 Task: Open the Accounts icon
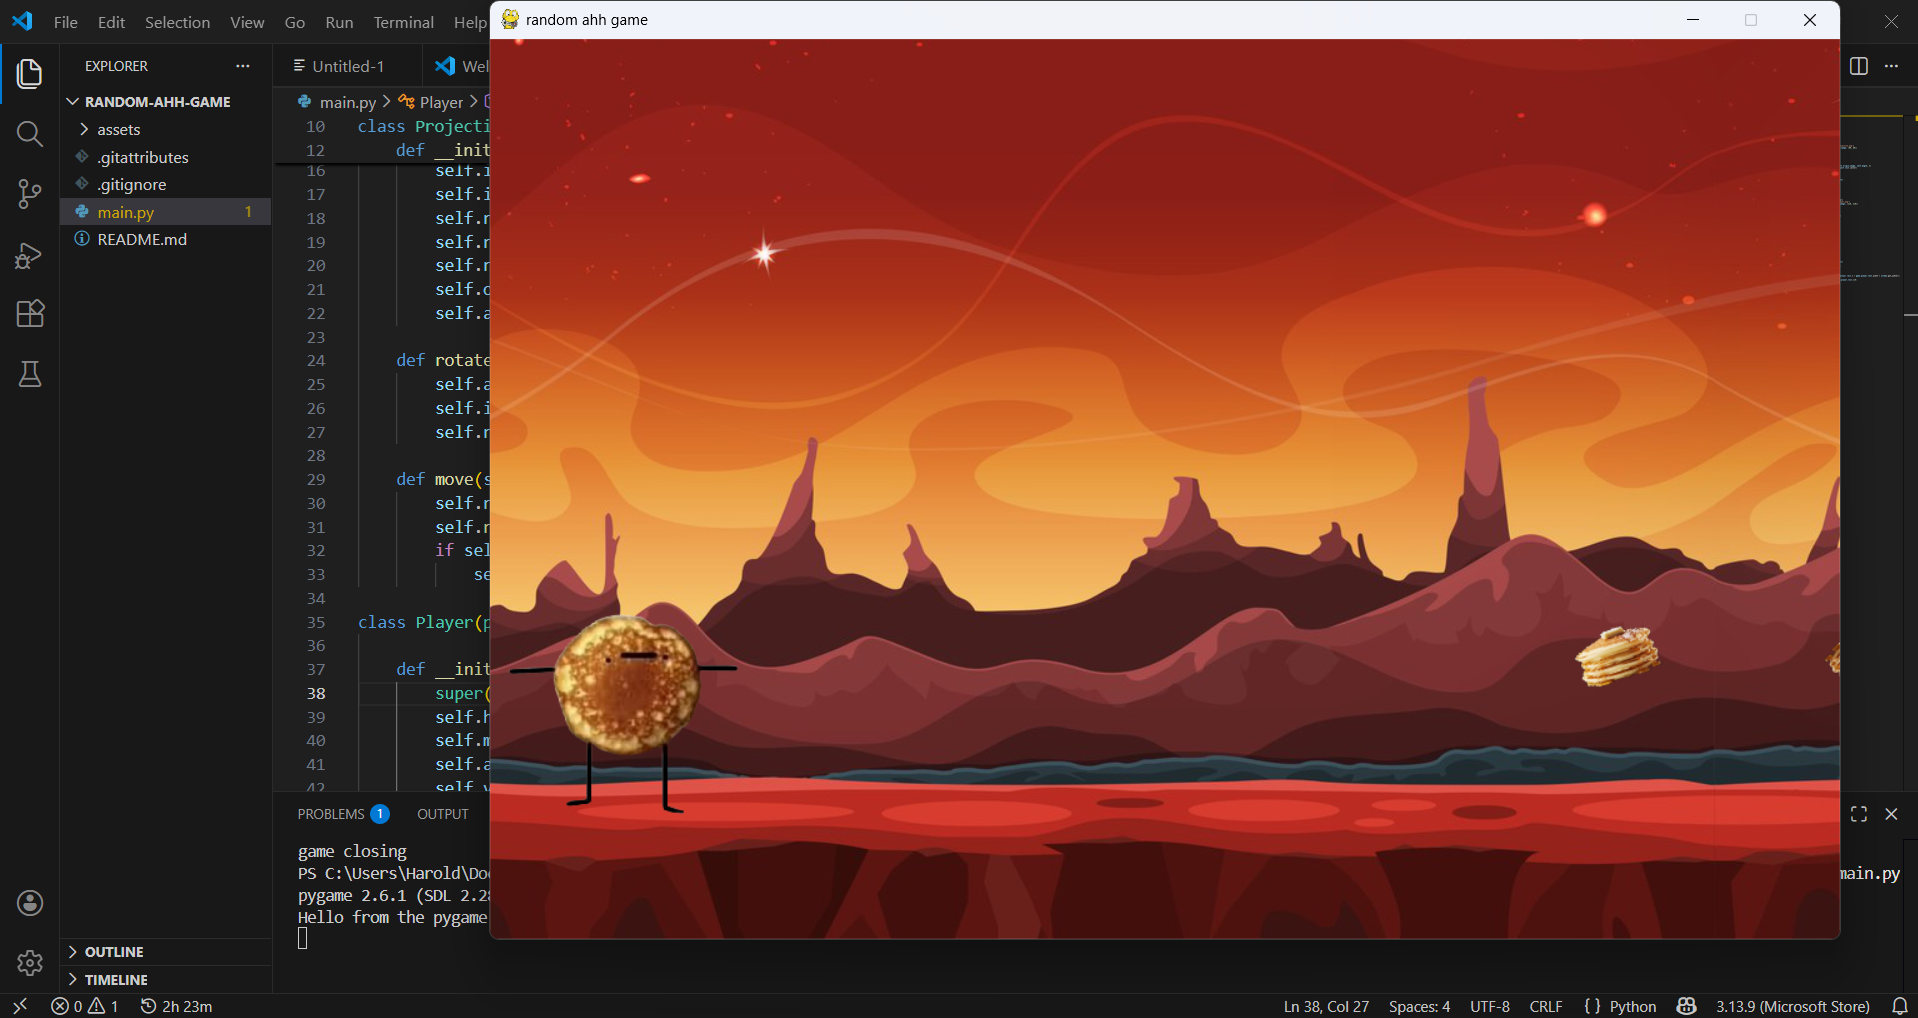pos(30,903)
